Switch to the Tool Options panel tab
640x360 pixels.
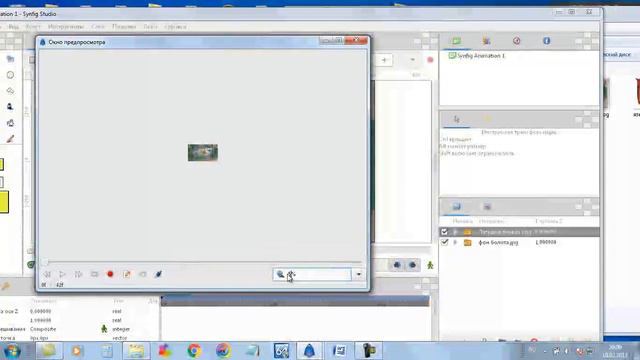point(456,119)
